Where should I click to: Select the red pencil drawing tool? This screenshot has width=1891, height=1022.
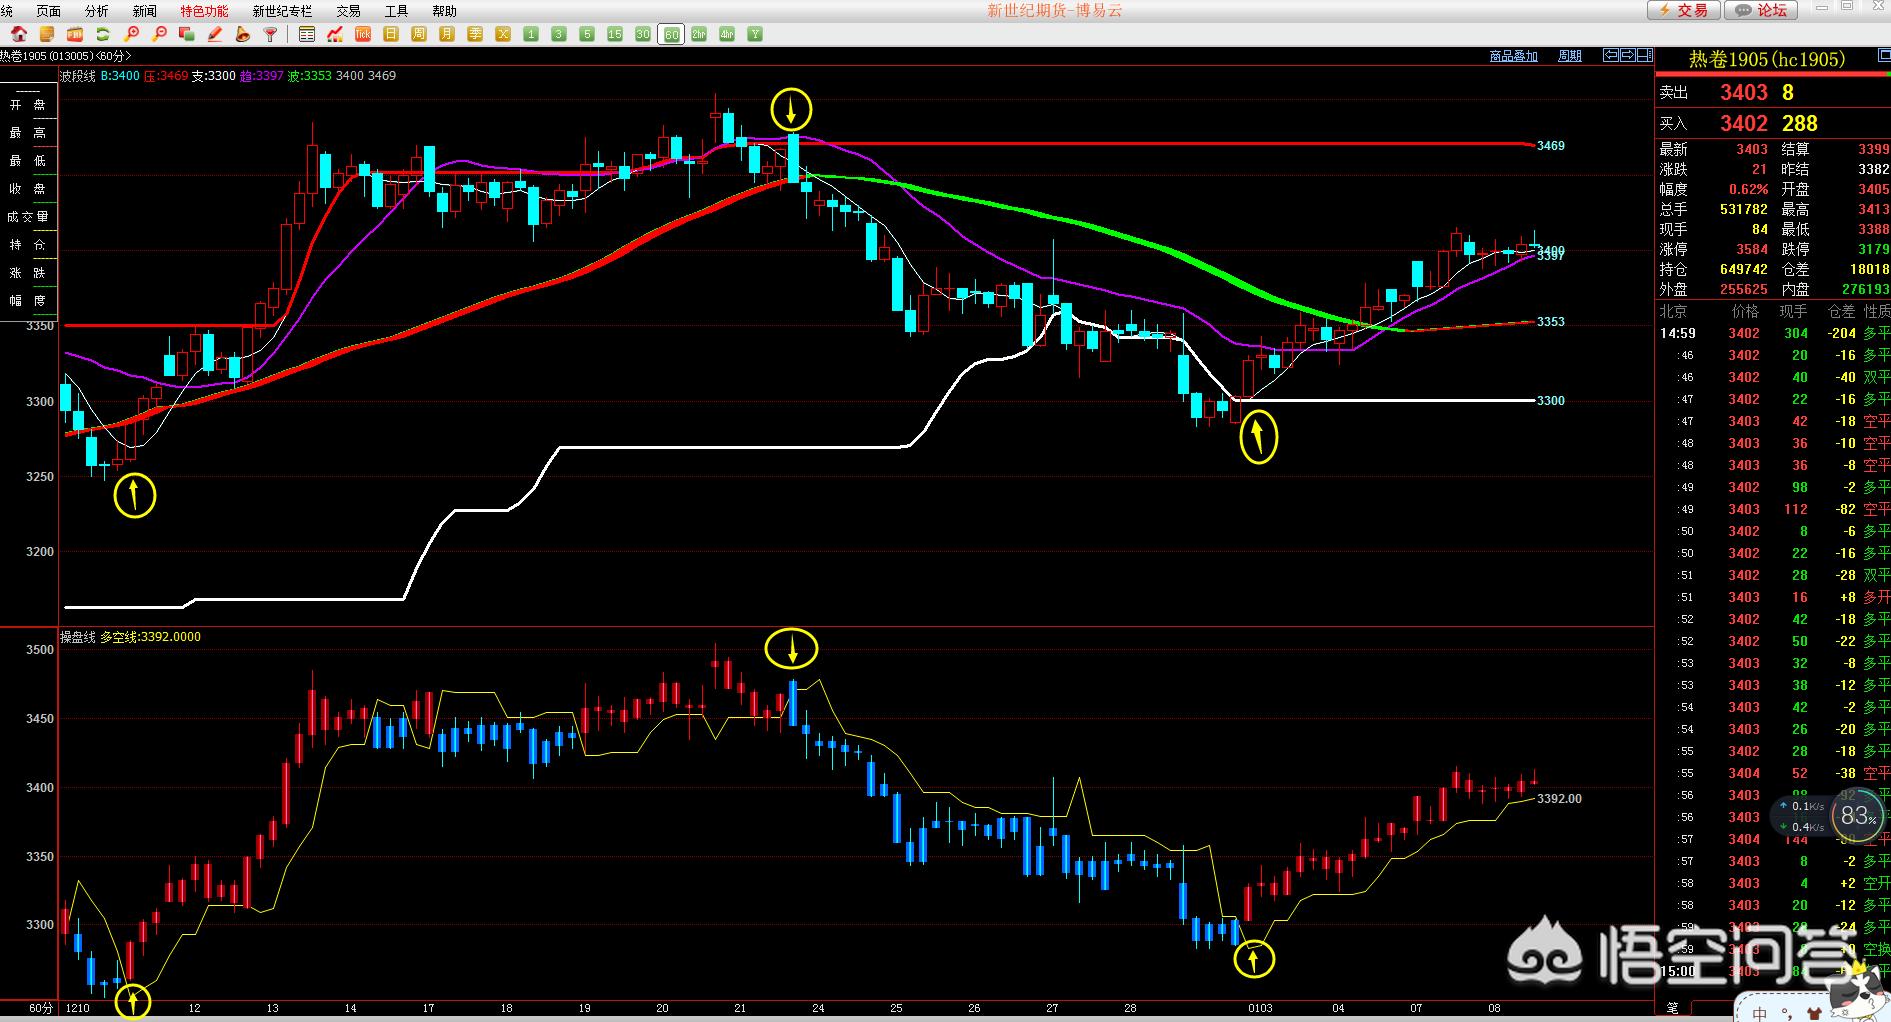[215, 34]
